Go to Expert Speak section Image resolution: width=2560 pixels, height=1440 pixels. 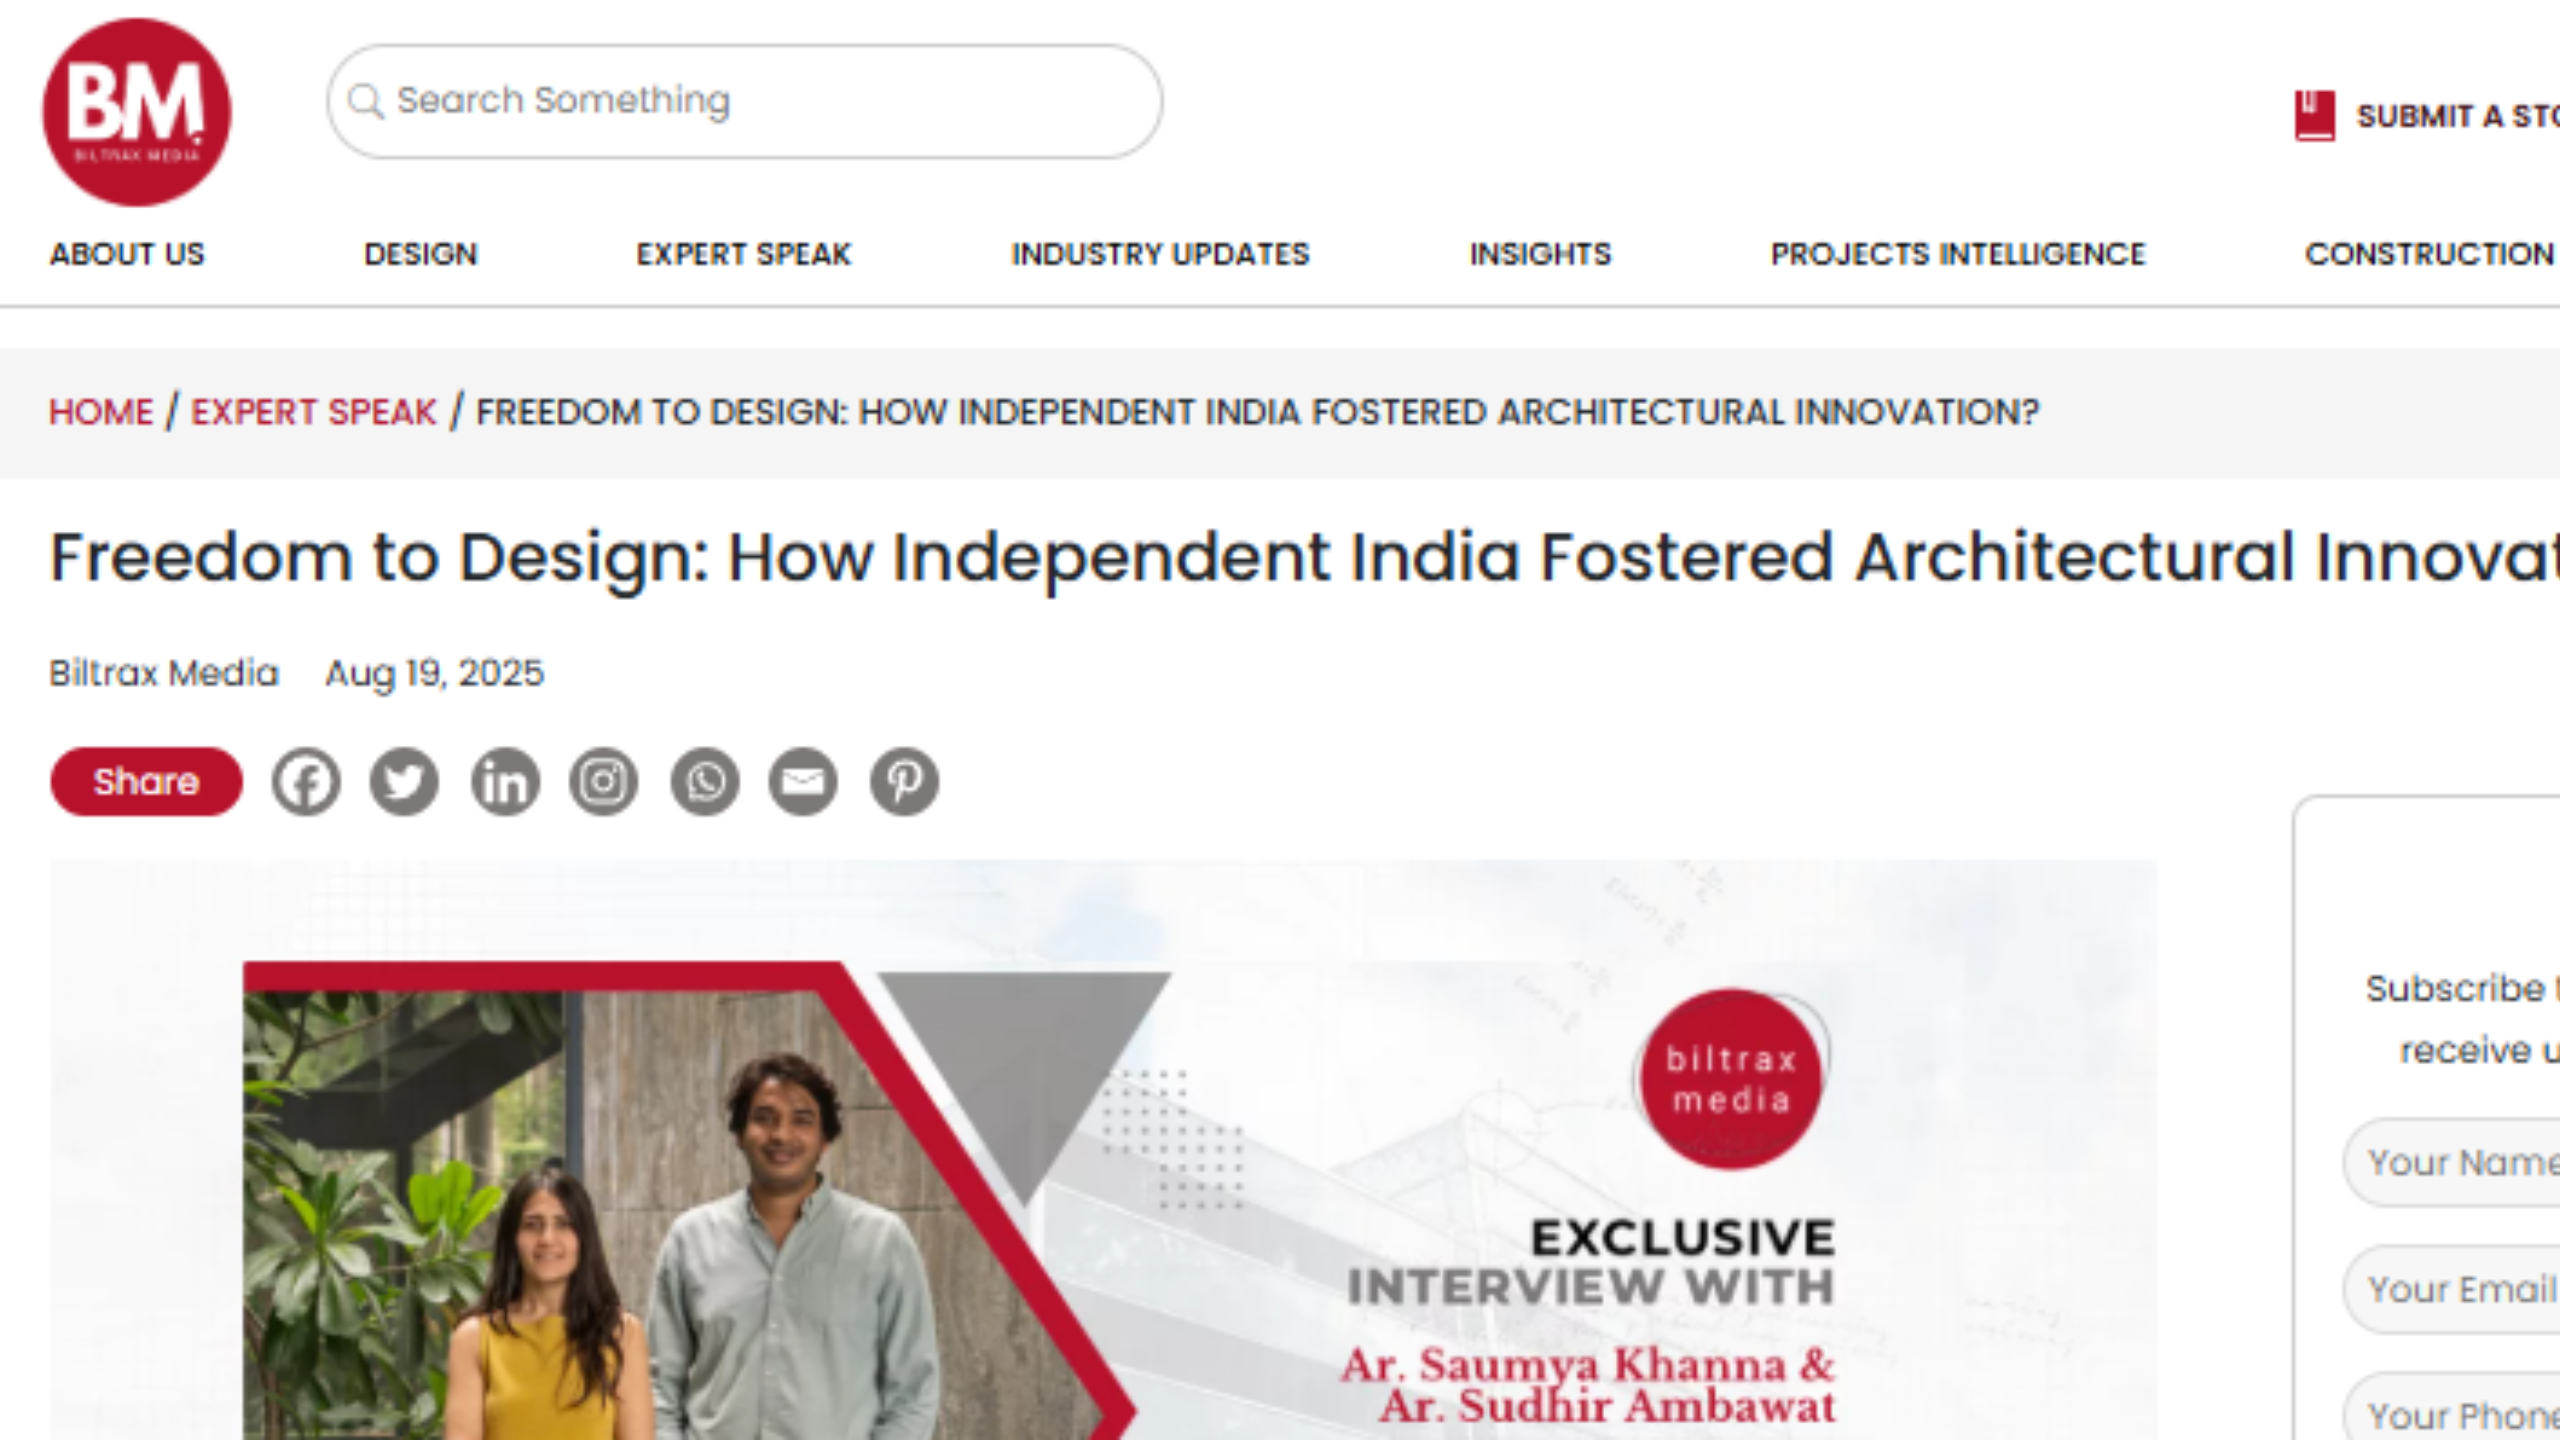coord(744,254)
